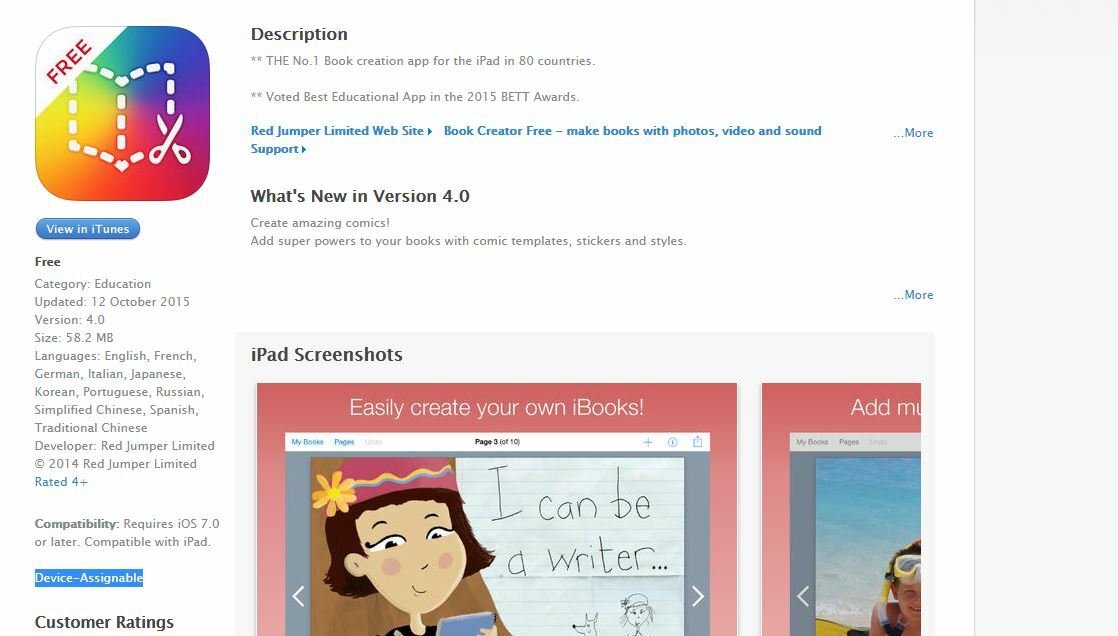Click the FREE ribbon on the app icon
This screenshot has width=1118, height=636.
click(69, 61)
